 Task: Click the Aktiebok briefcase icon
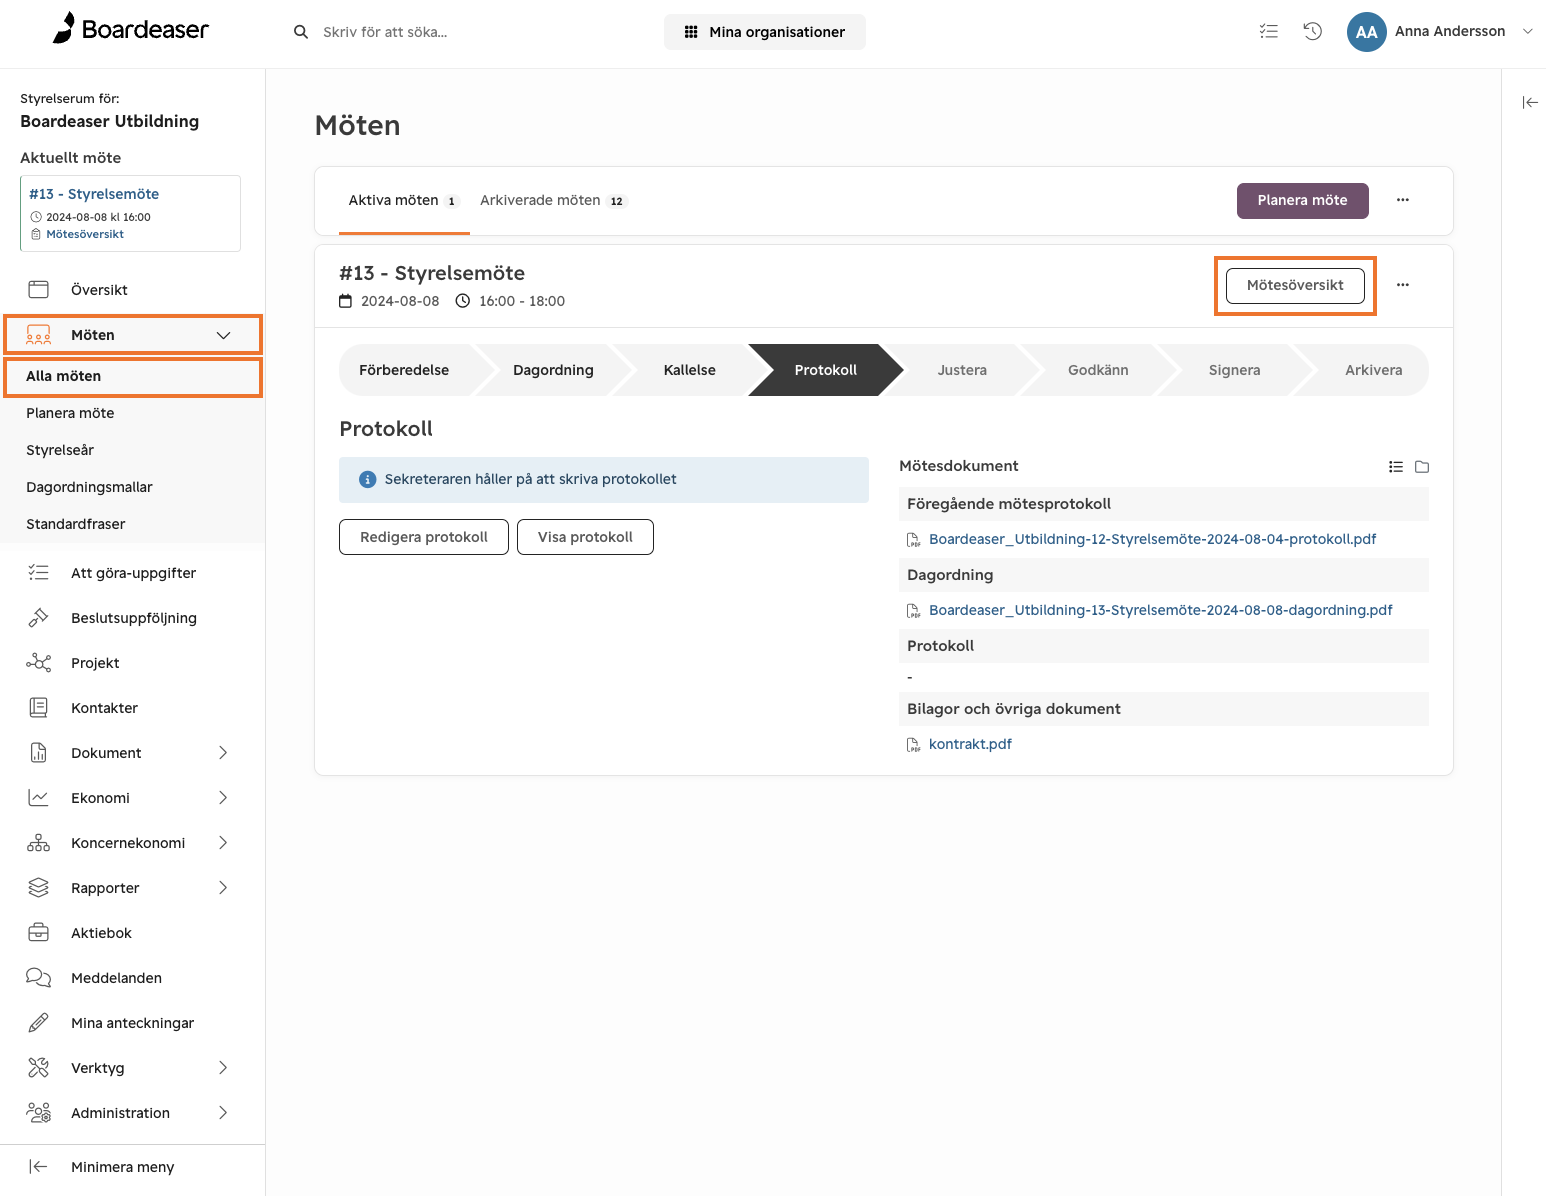click(x=39, y=932)
